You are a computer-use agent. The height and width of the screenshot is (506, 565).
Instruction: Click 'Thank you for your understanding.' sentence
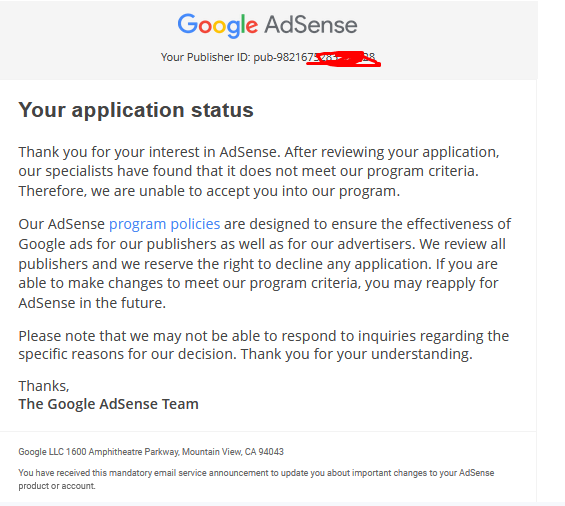(357, 354)
